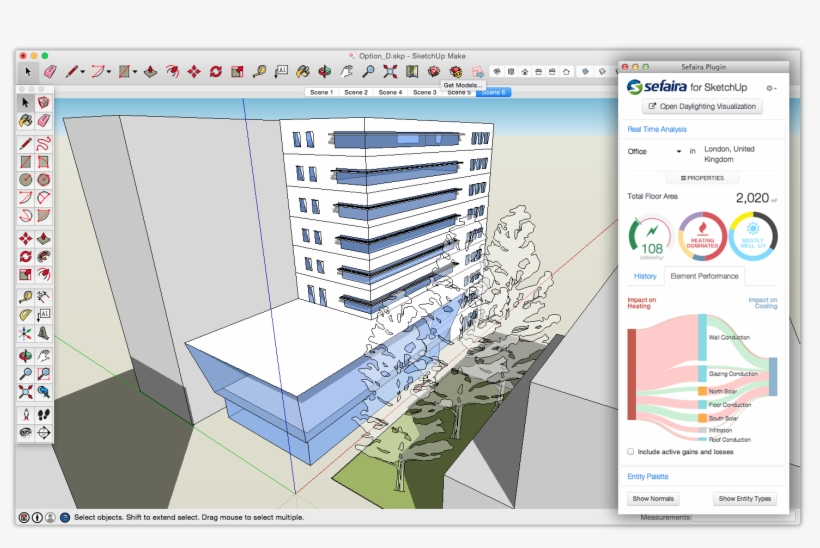This screenshot has height=548, width=820.
Task: Select the Look Around eye tool
Action: click(25, 433)
